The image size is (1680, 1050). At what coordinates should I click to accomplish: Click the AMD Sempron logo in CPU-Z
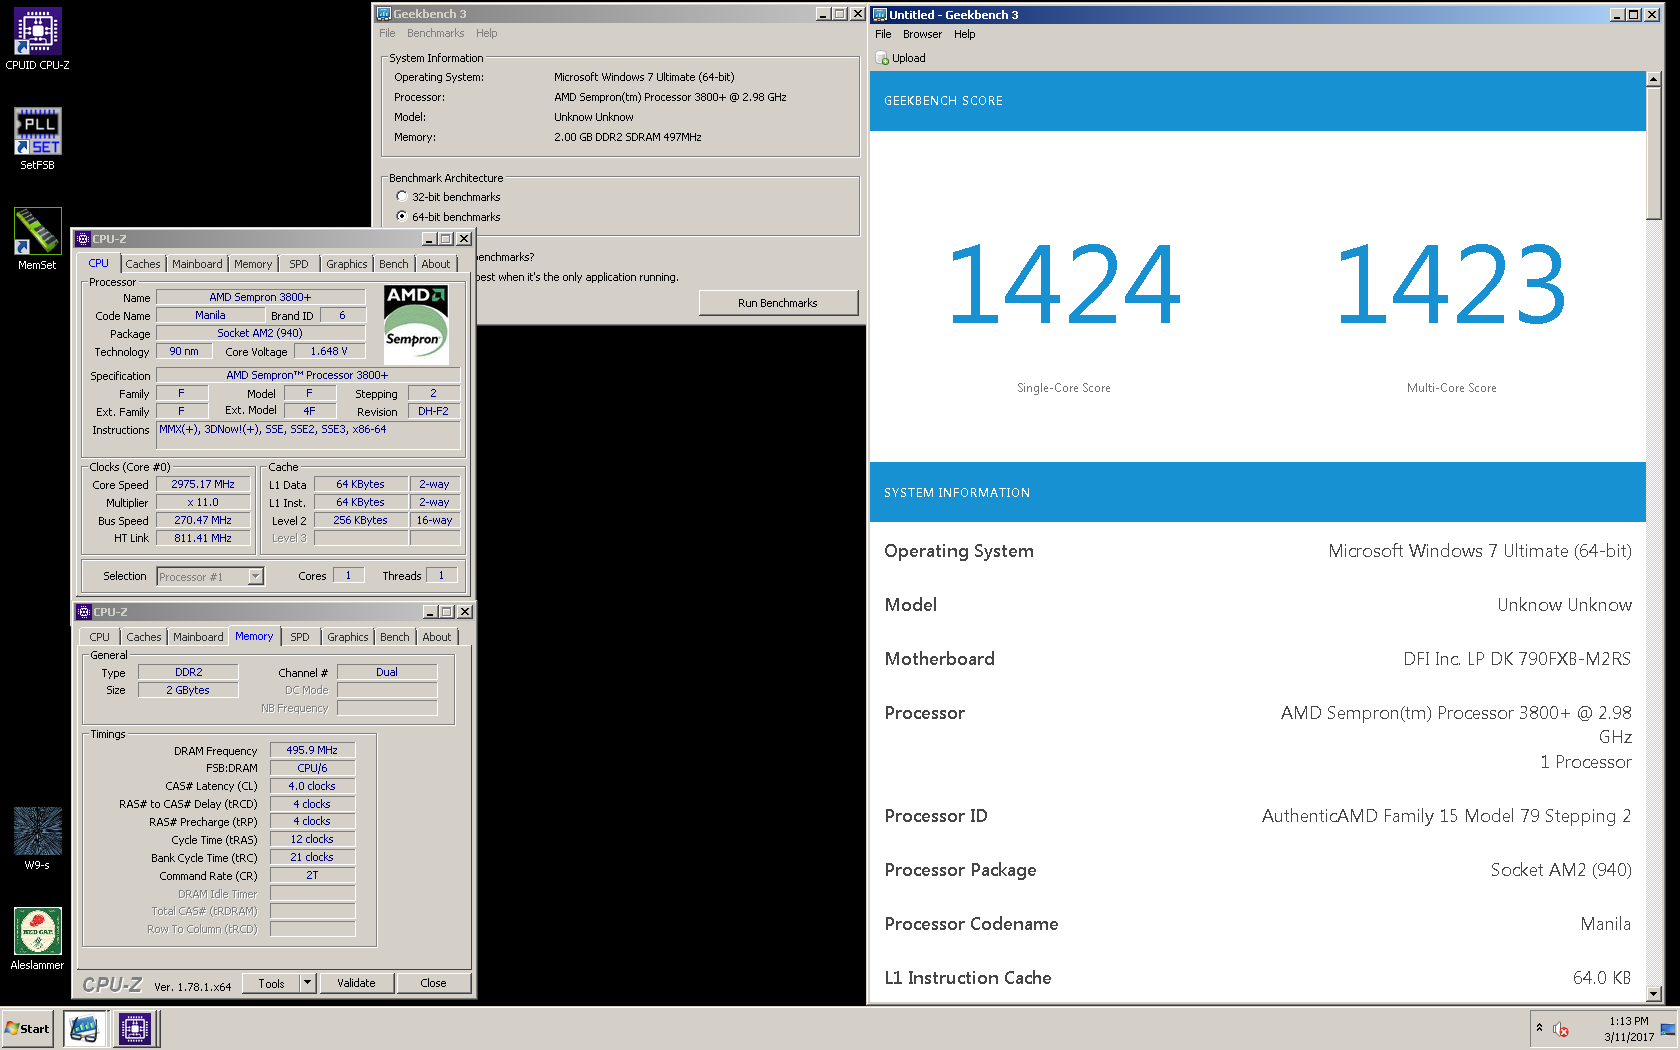tap(416, 325)
